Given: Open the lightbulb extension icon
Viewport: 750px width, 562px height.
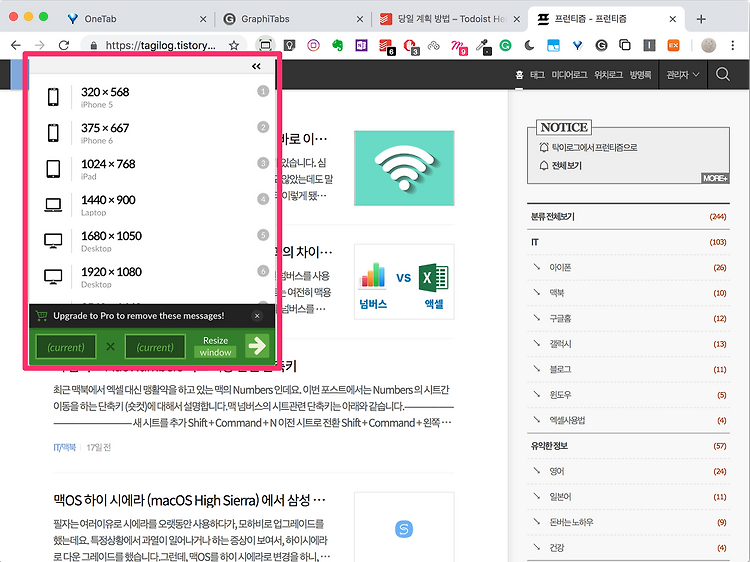Looking at the screenshot, I should click(x=289, y=45).
